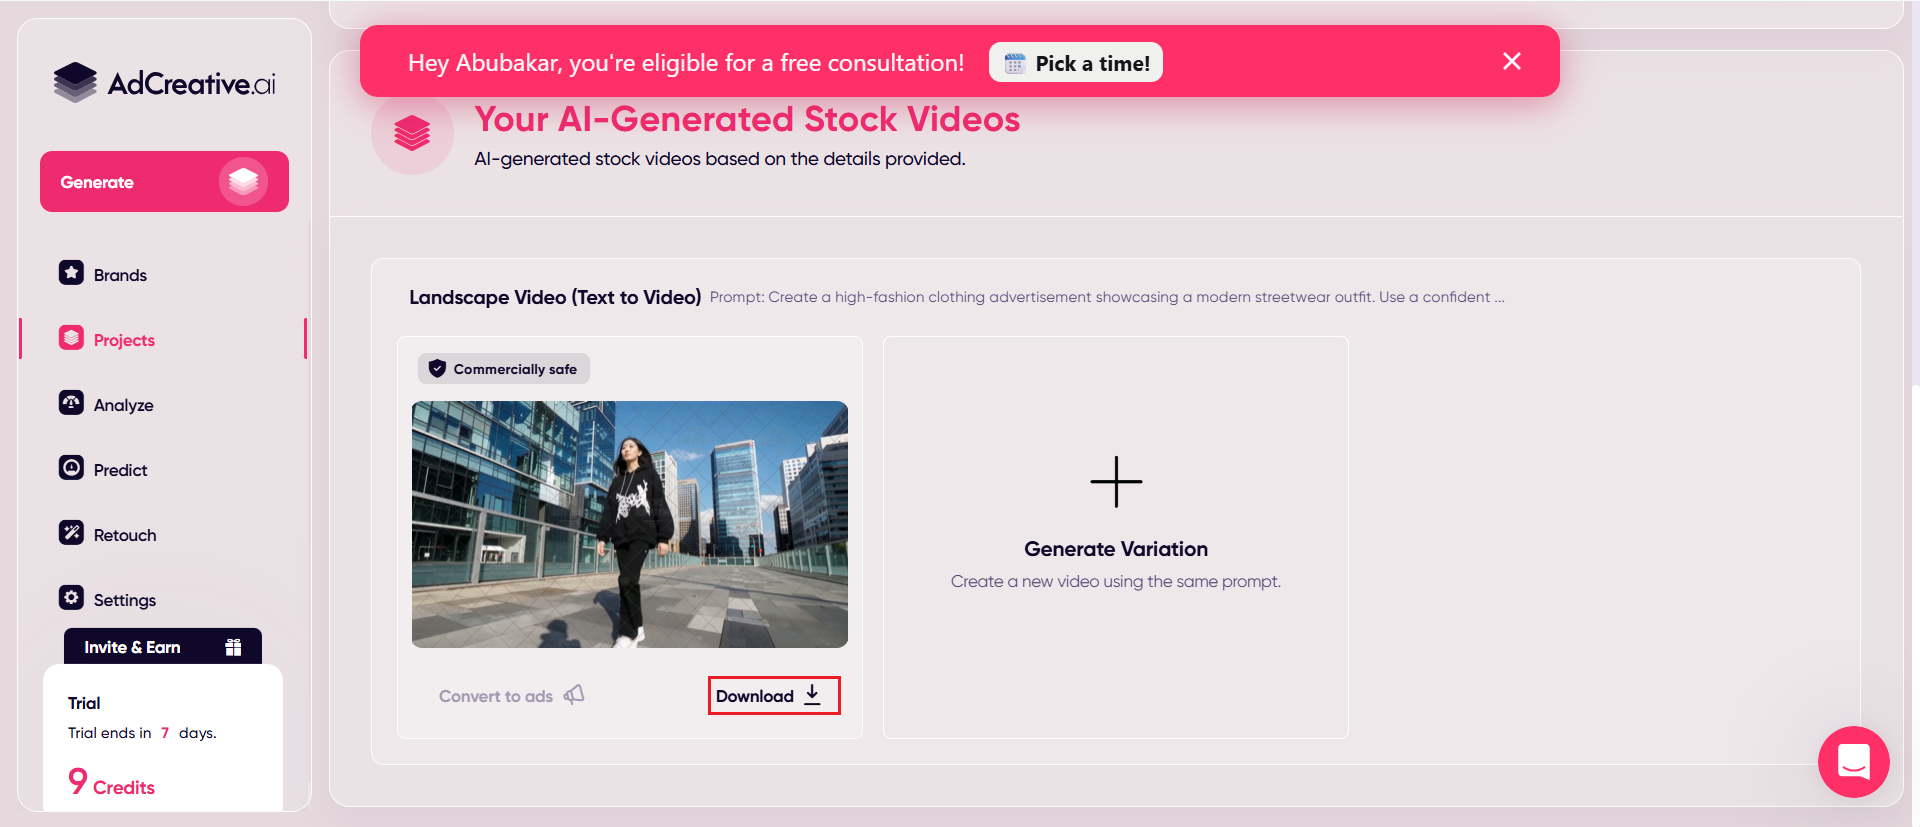
Task: Download the generated landscape video
Action: coord(773,696)
